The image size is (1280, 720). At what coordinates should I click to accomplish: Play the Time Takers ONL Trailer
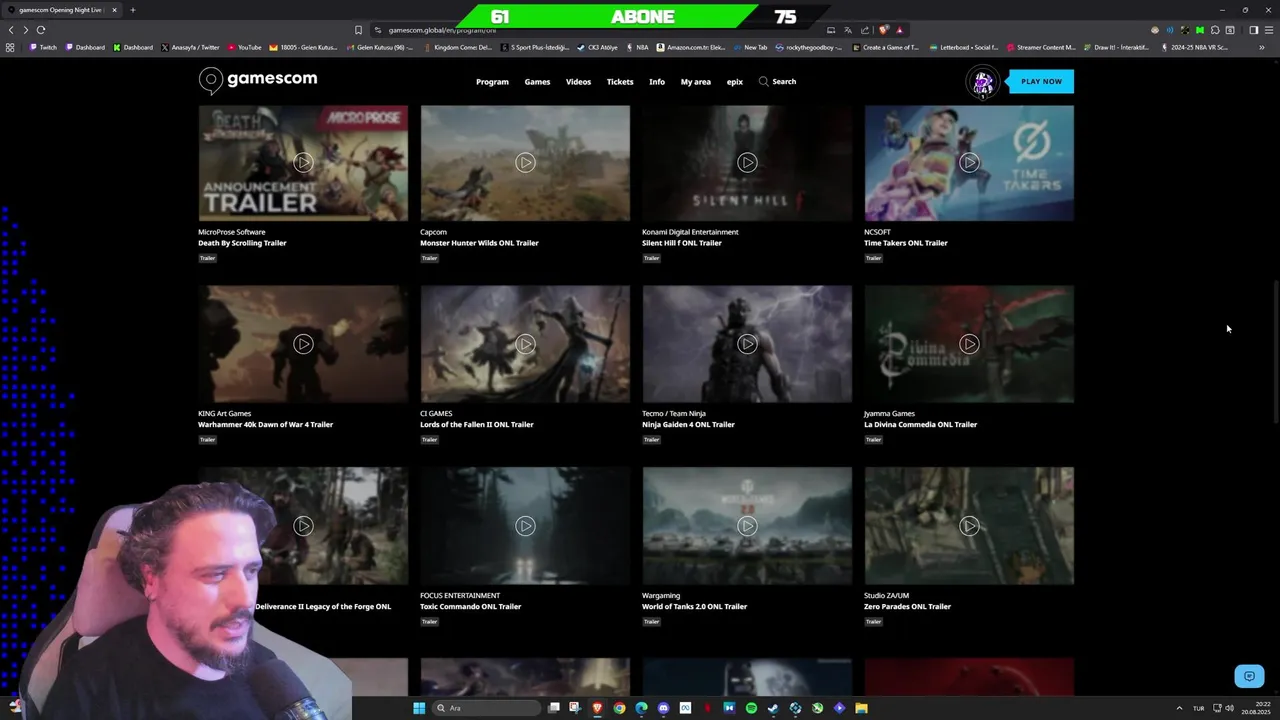coord(969,162)
